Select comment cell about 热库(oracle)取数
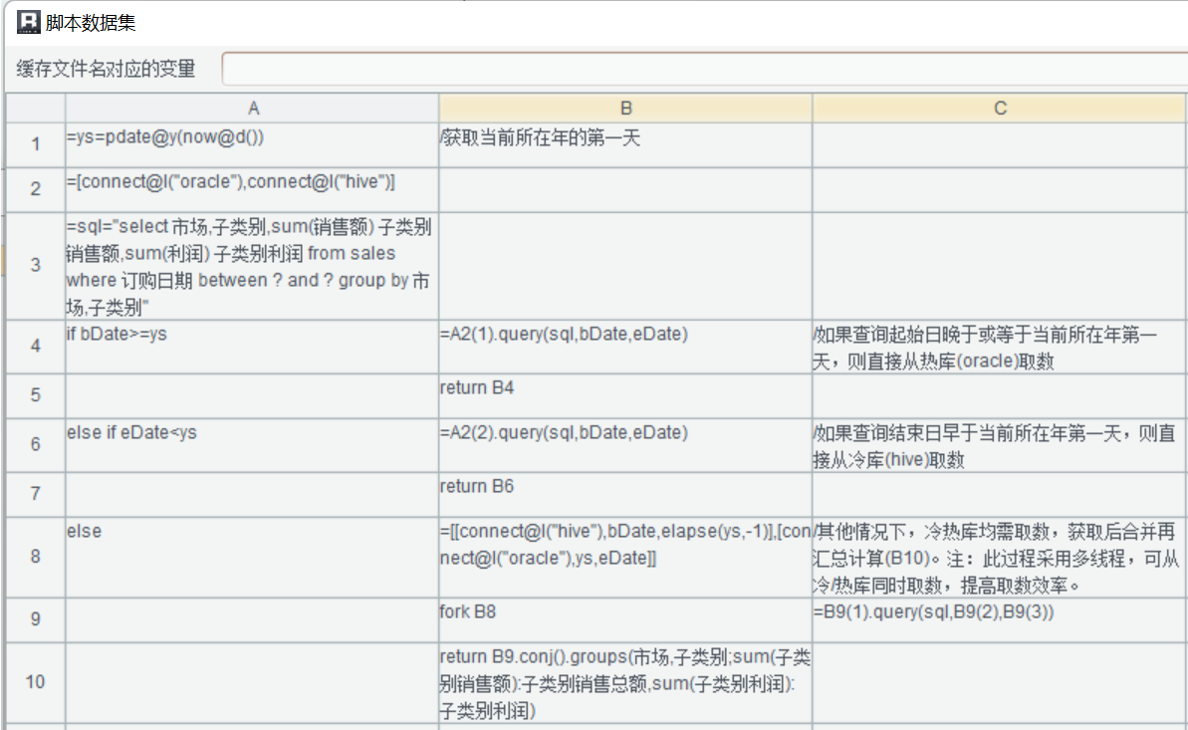The image size is (1188, 730). pos(999,347)
